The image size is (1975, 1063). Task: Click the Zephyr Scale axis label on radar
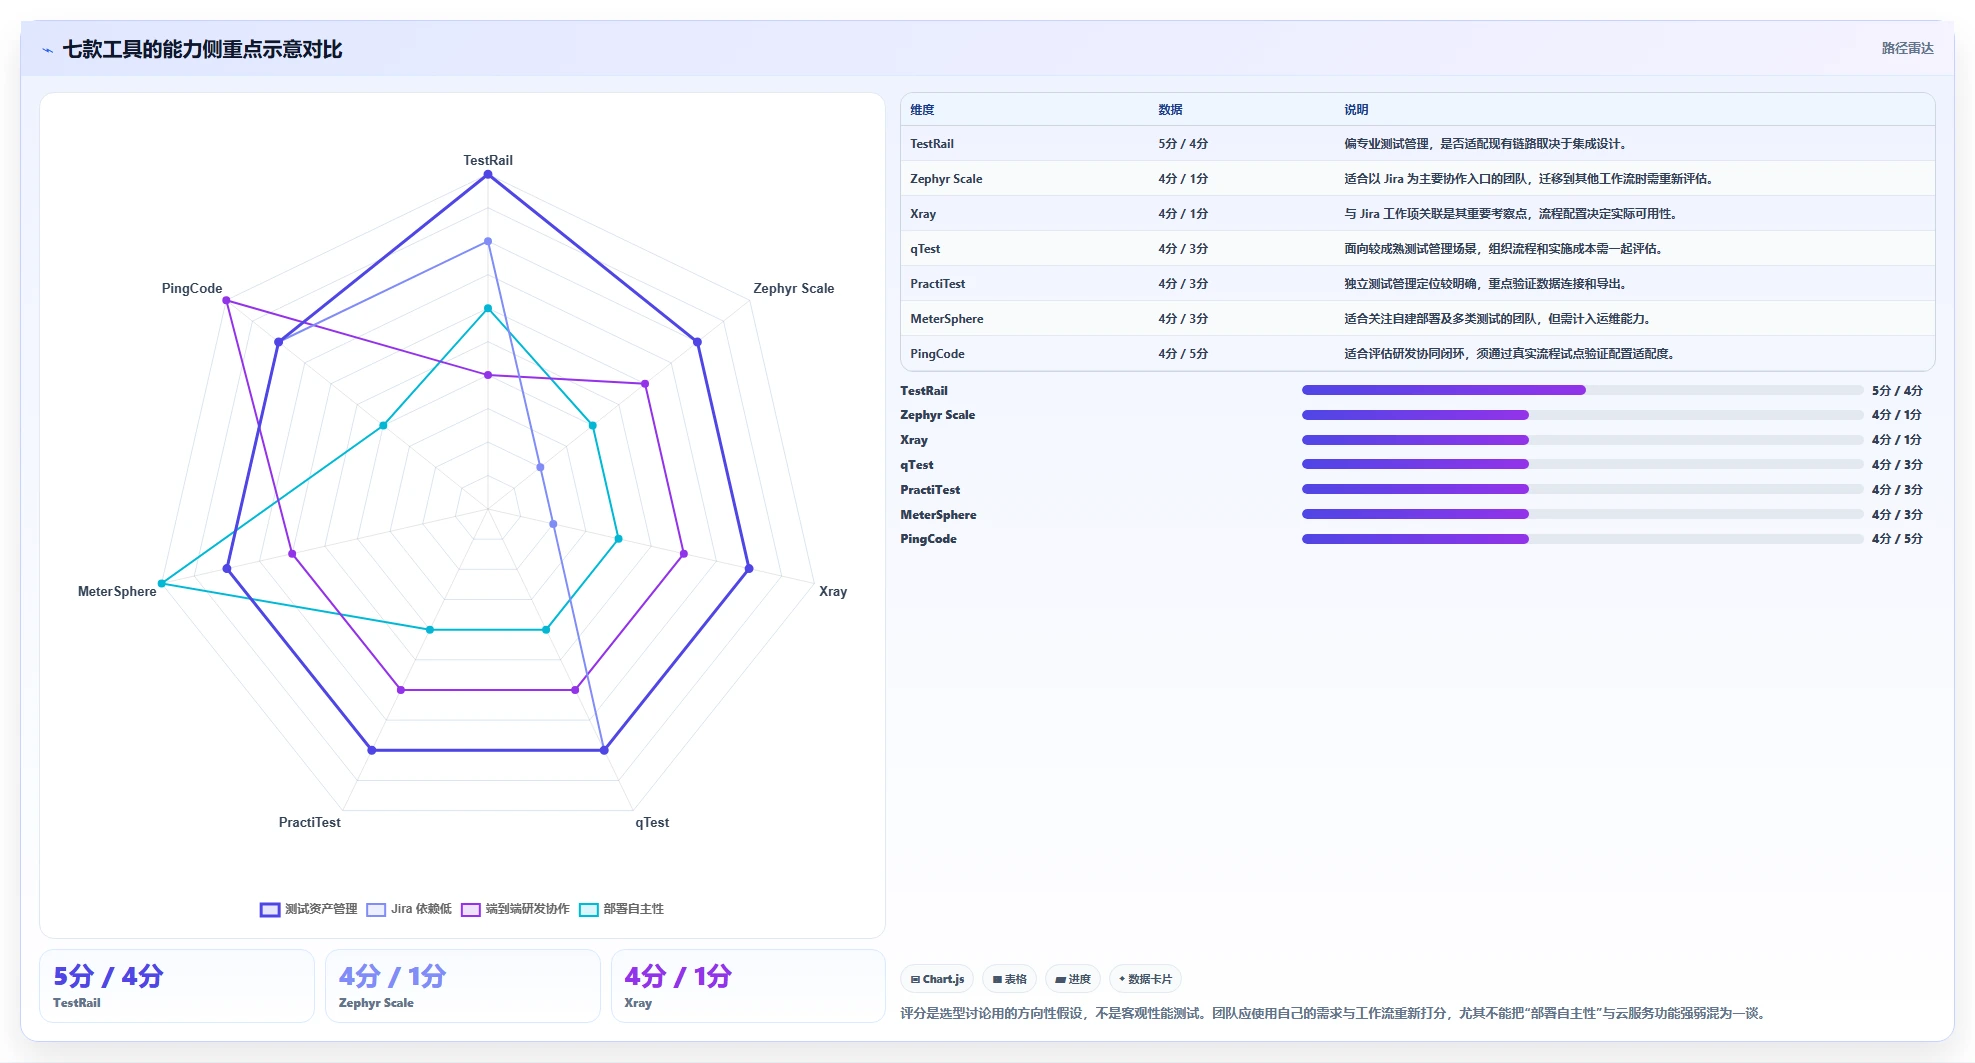click(793, 288)
